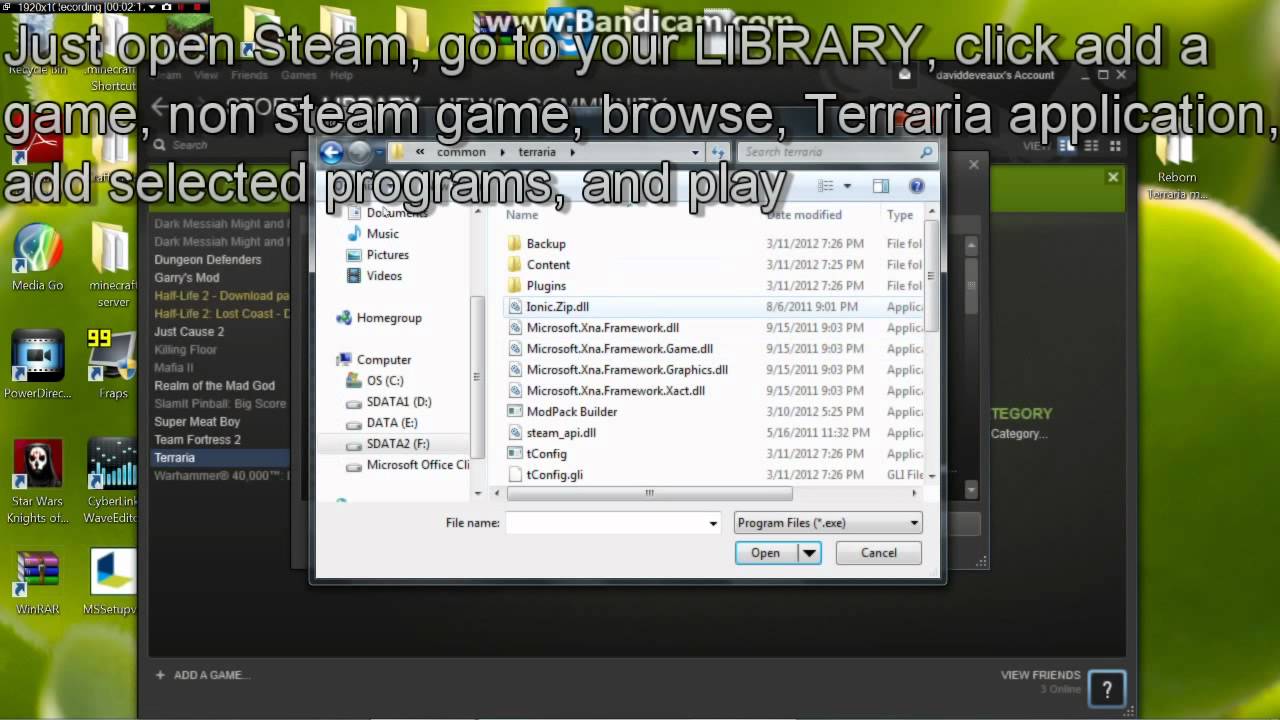Select the tConfig application
This screenshot has width=1280, height=720.
pos(546,454)
